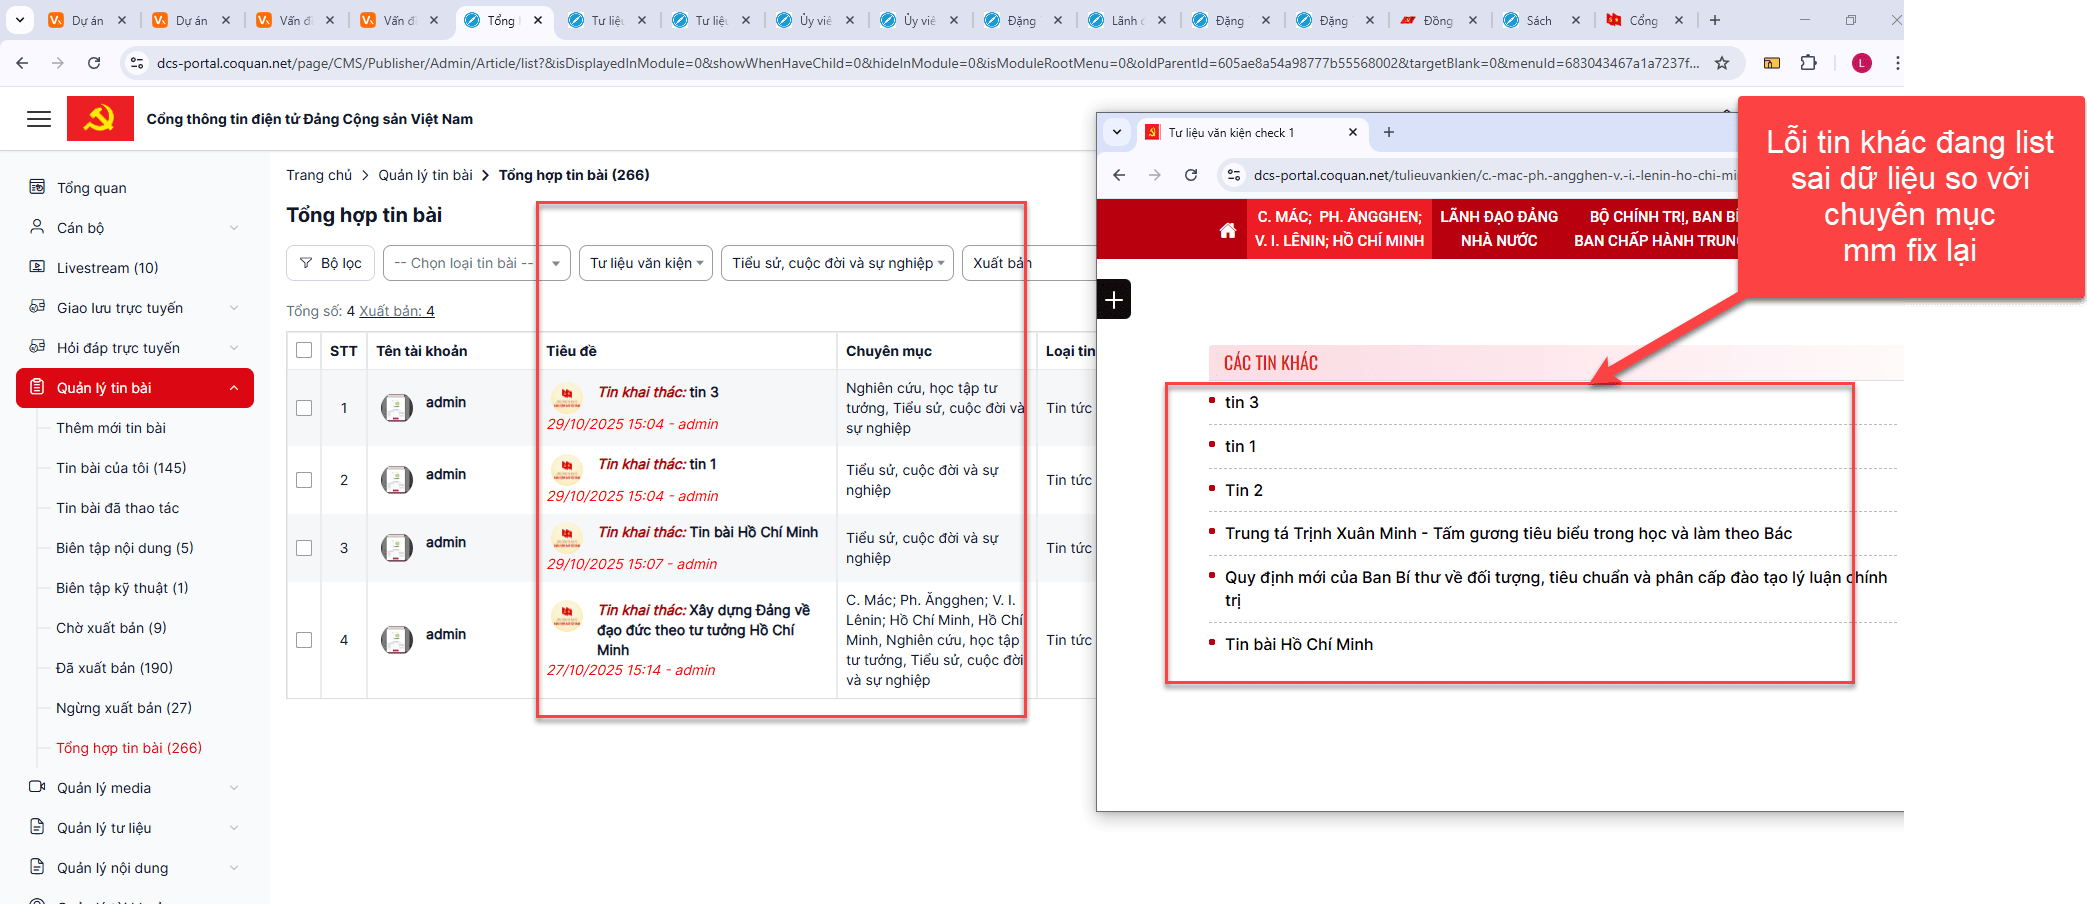Image resolution: width=2087 pixels, height=904 pixels.
Task: Click the Communist Party flag logo
Action: point(100,119)
